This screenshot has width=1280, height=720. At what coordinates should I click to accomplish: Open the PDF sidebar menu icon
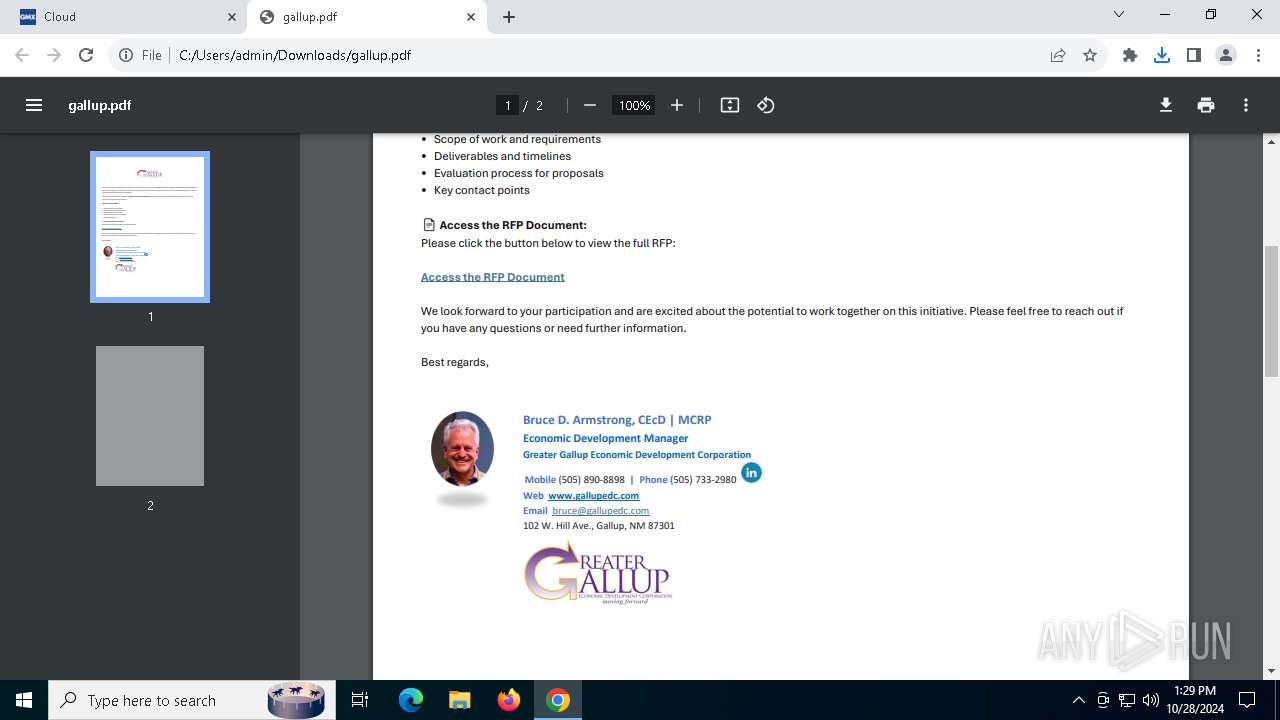point(34,105)
